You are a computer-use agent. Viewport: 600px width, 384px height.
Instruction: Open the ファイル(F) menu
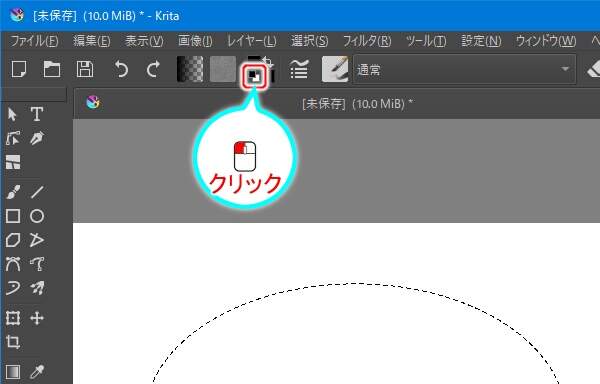coord(34,41)
